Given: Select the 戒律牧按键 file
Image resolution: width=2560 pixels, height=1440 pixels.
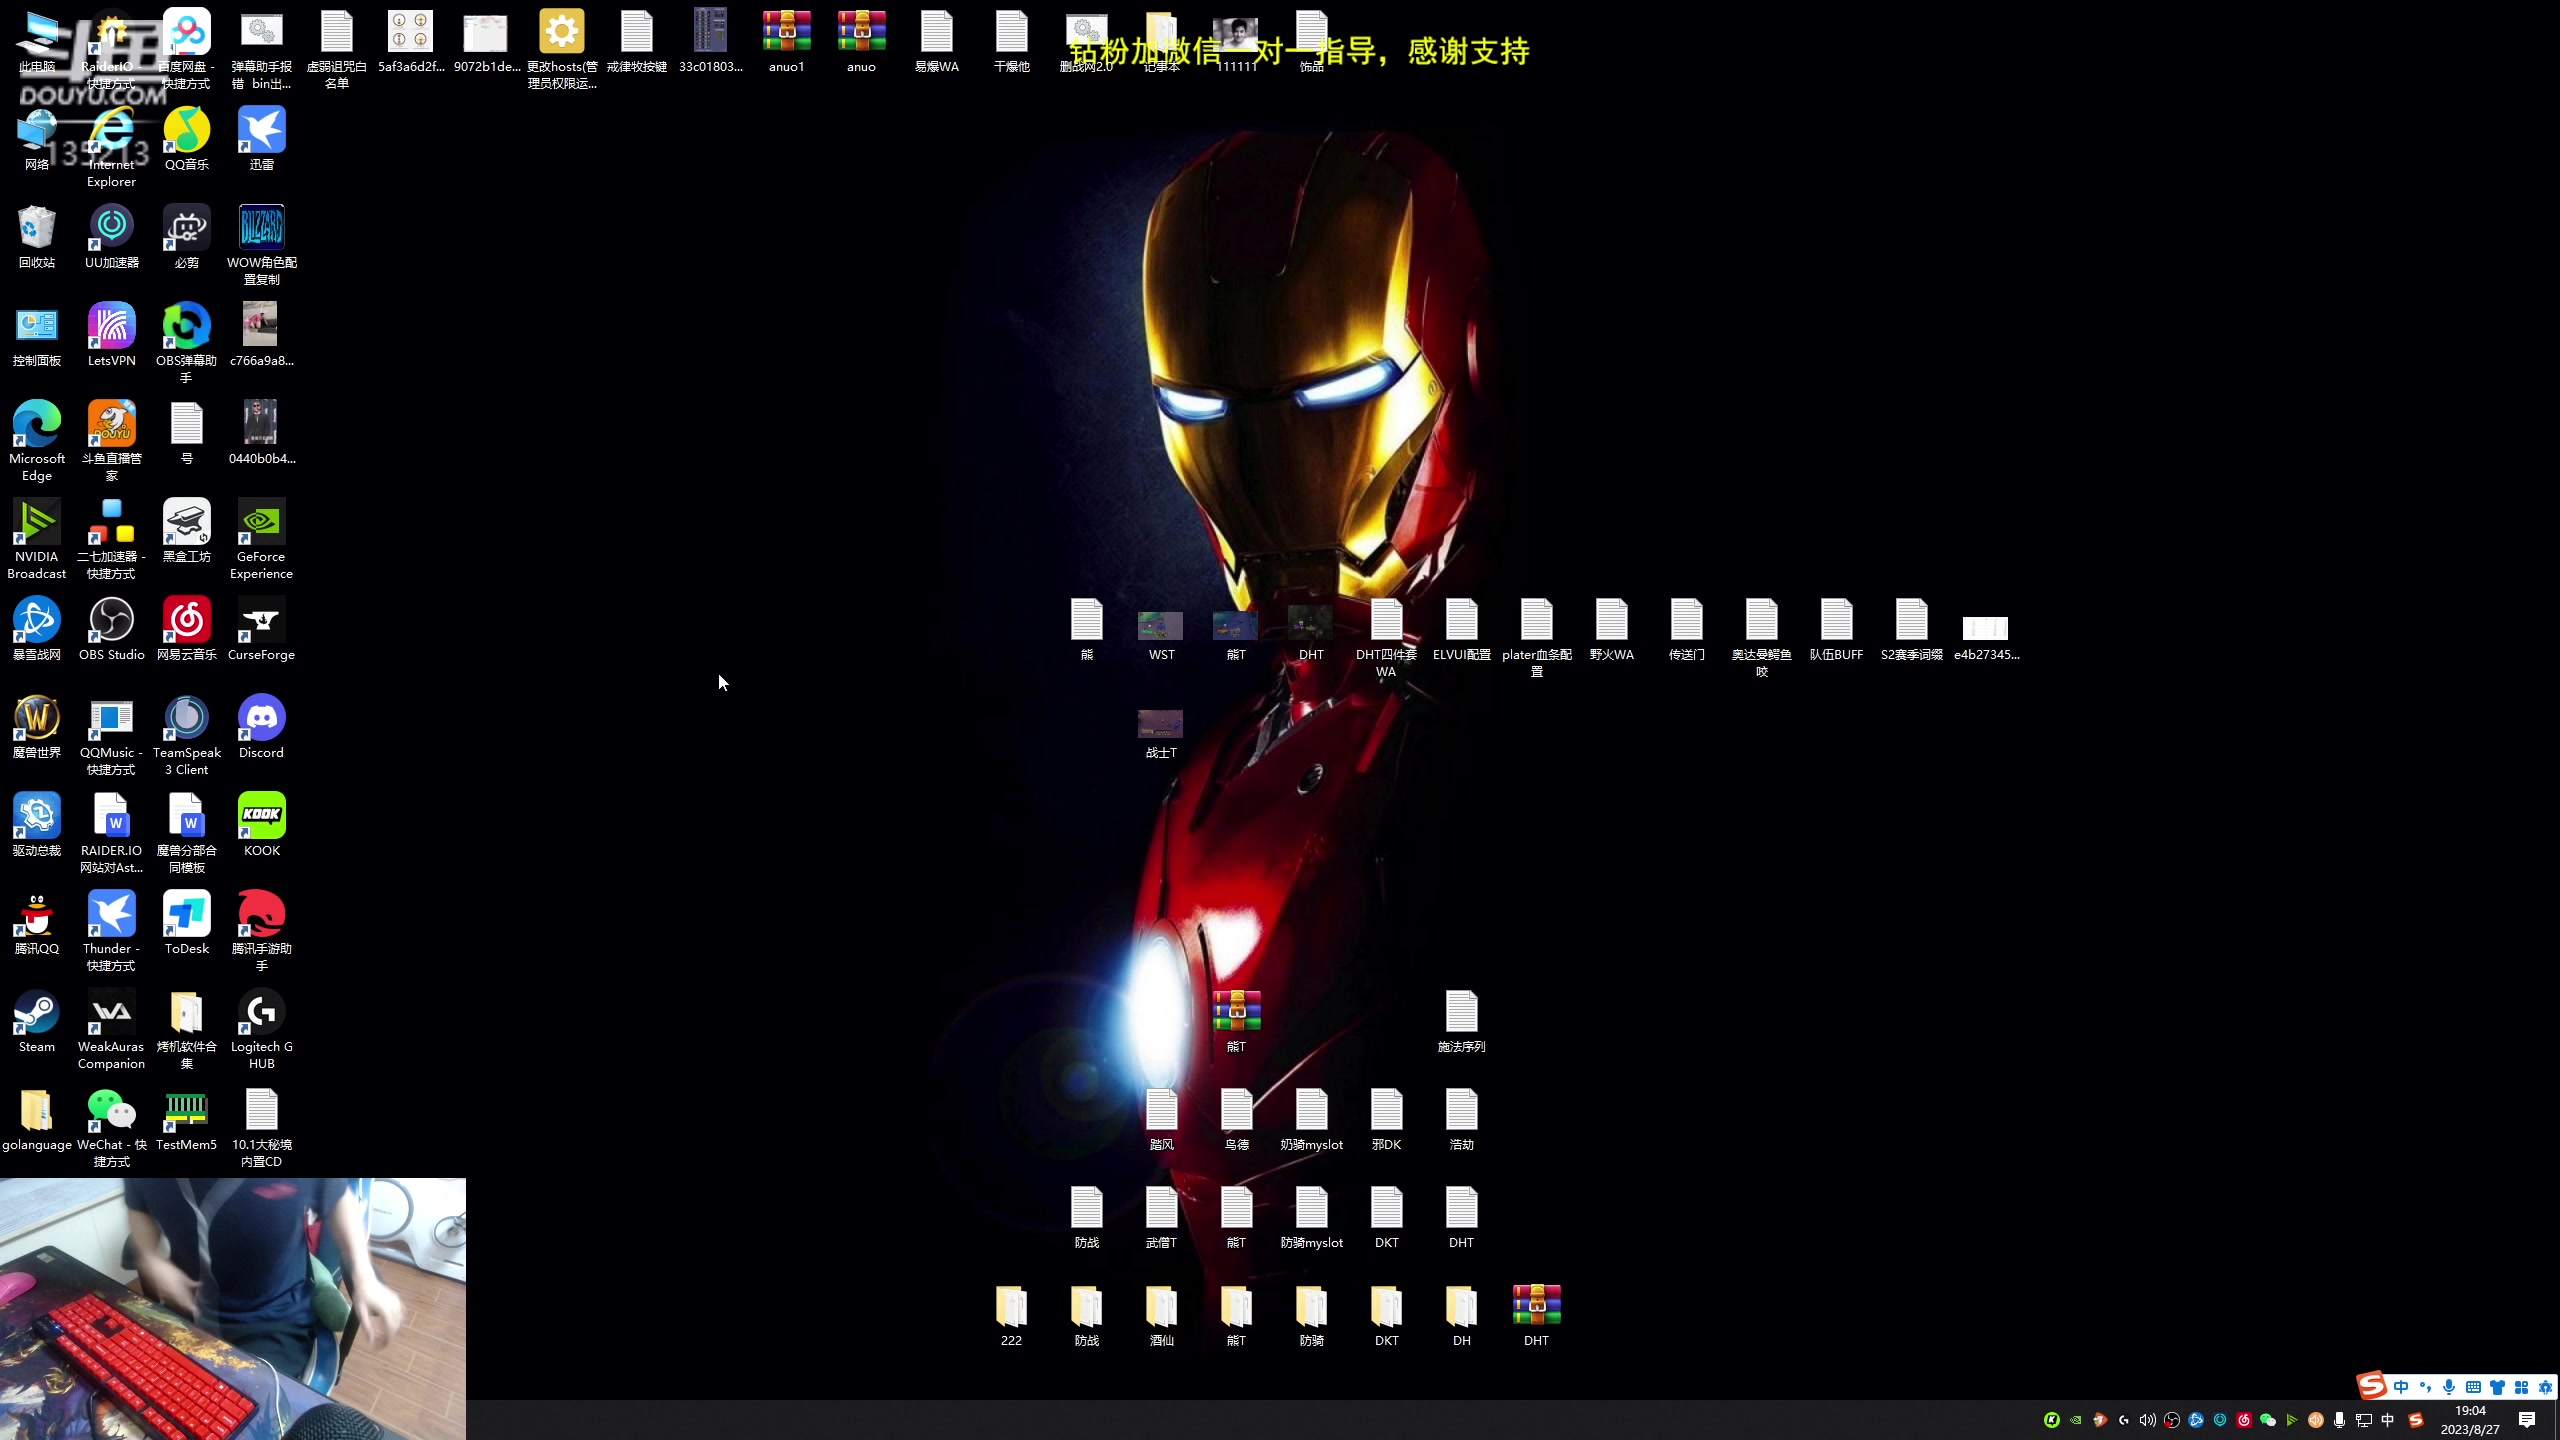Looking at the screenshot, I should pyautogui.click(x=637, y=42).
